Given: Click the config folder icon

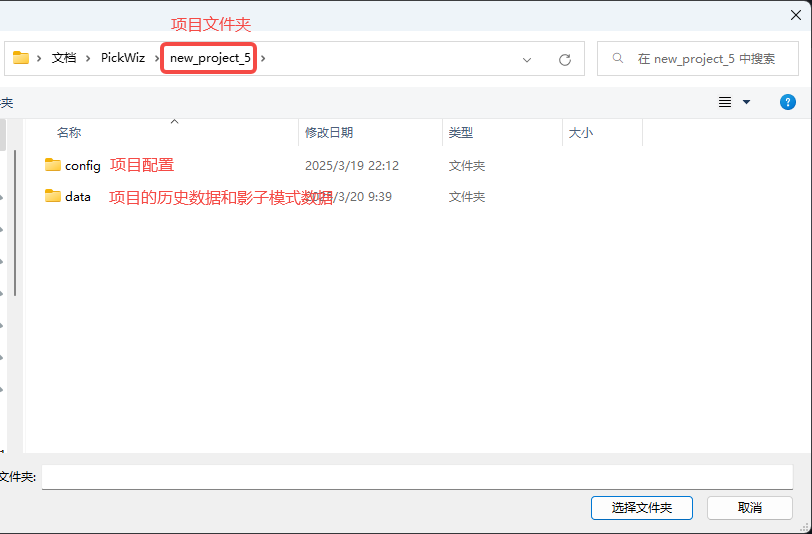Looking at the screenshot, I should (53, 165).
